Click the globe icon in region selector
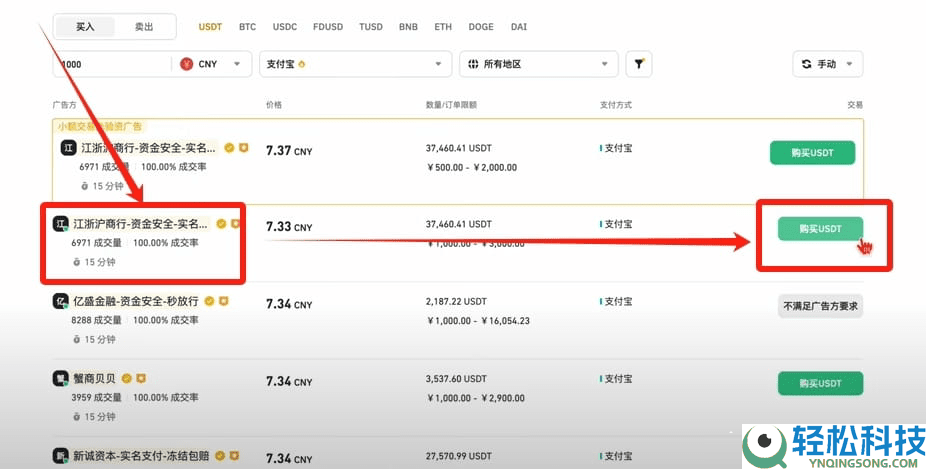 [x=473, y=64]
